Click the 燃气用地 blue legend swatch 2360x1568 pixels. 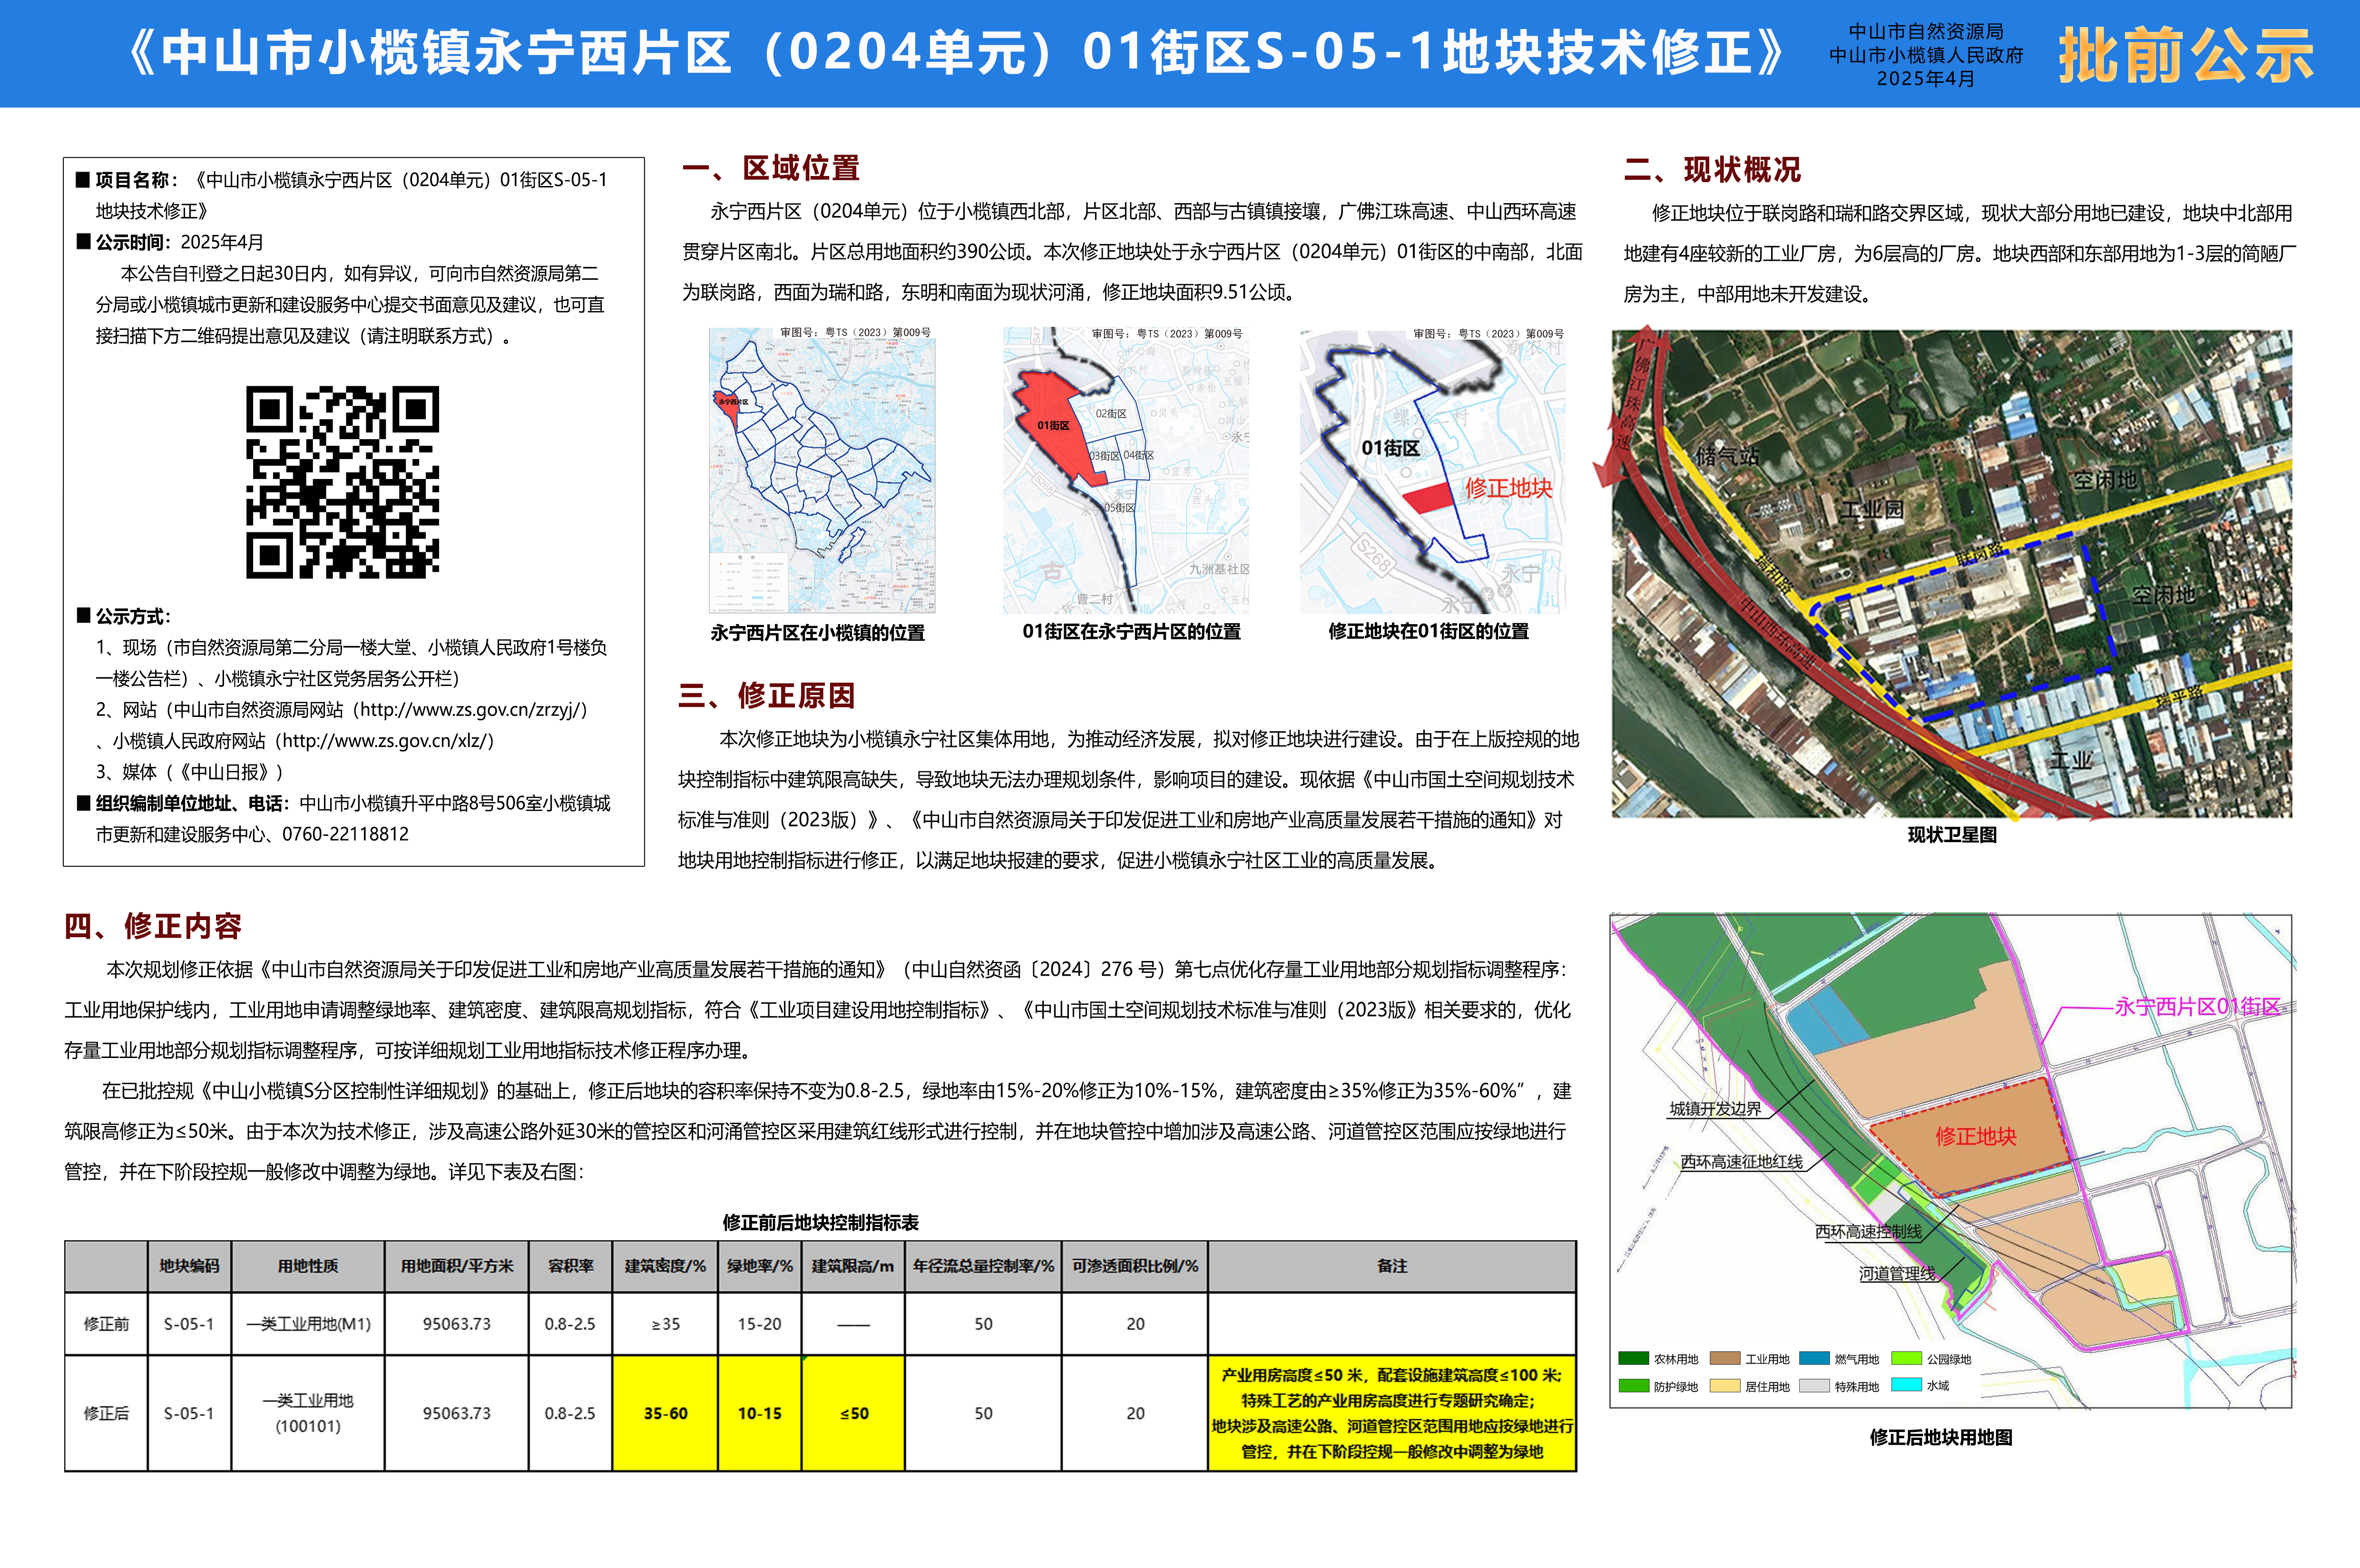click(1814, 1358)
